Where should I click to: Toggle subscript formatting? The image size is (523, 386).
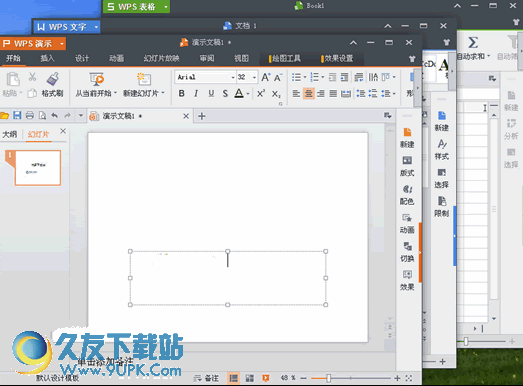[276, 94]
